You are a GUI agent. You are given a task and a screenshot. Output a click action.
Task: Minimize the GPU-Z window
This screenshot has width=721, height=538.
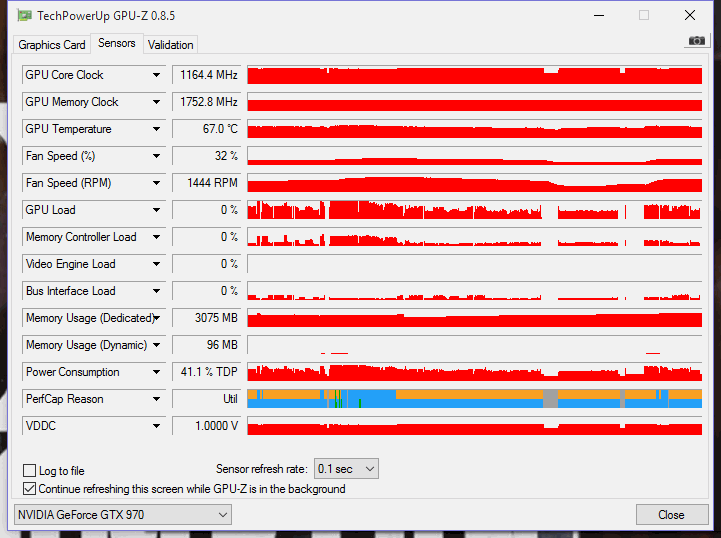pyautogui.click(x=599, y=16)
